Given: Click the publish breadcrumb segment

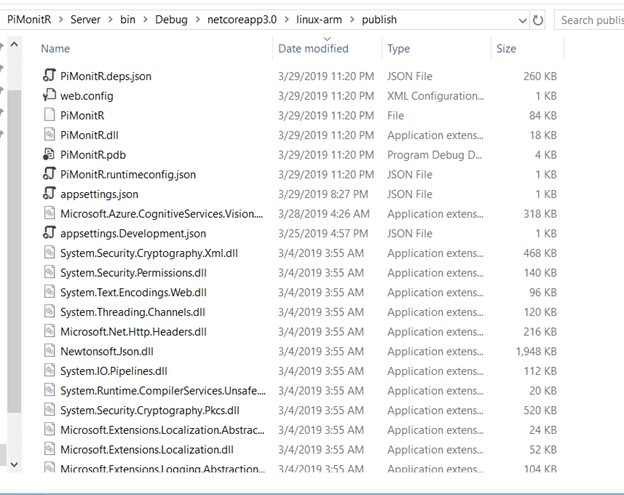Looking at the screenshot, I should [x=379, y=19].
